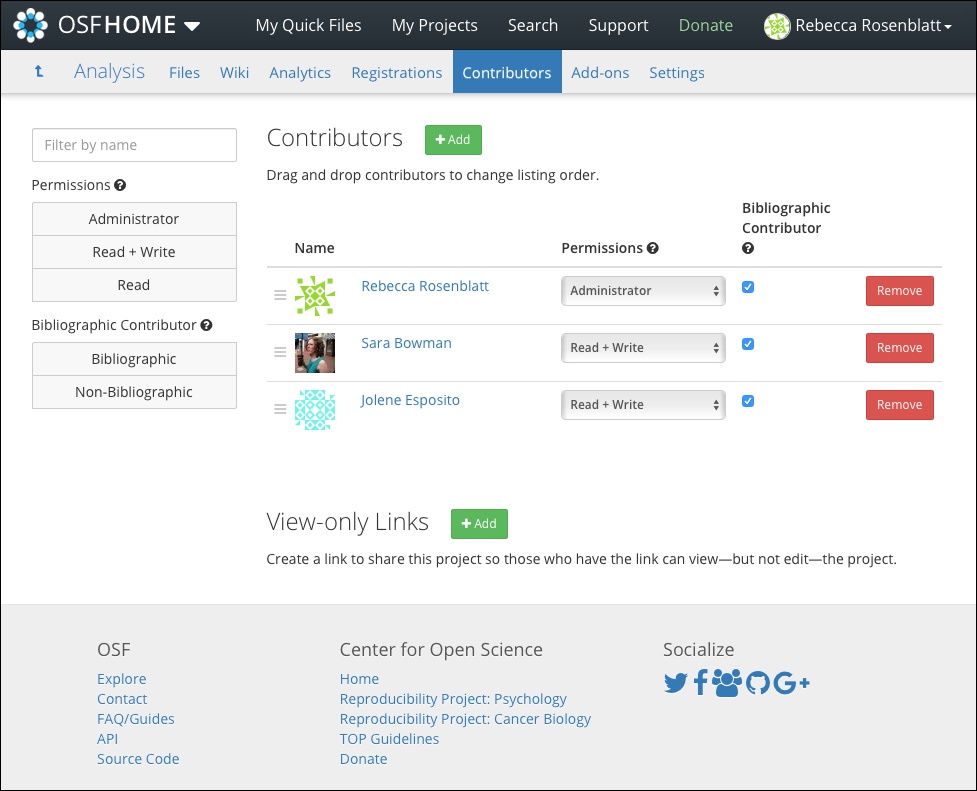The width and height of the screenshot is (977, 791).
Task: Toggle bibliographic checkbox for Rebecca Rosenblatt
Action: click(748, 287)
